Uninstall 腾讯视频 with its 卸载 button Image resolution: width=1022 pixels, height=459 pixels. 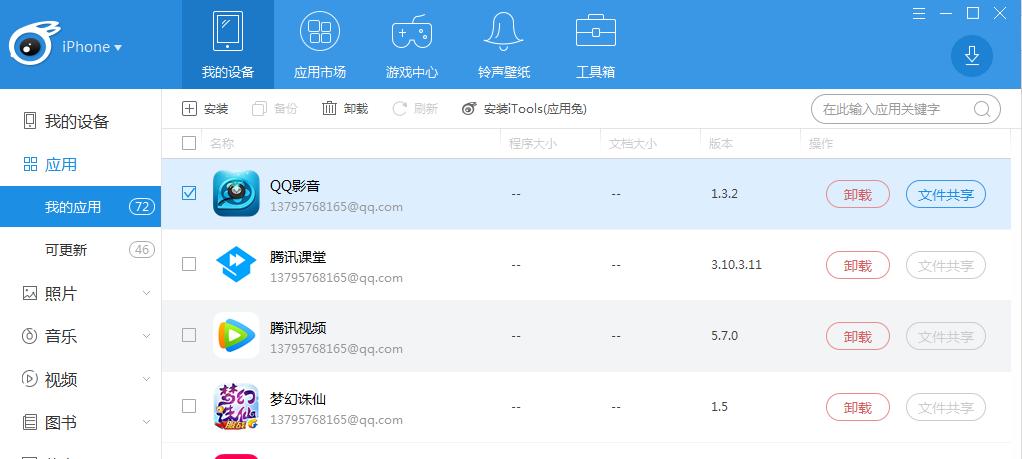pyautogui.click(x=858, y=336)
